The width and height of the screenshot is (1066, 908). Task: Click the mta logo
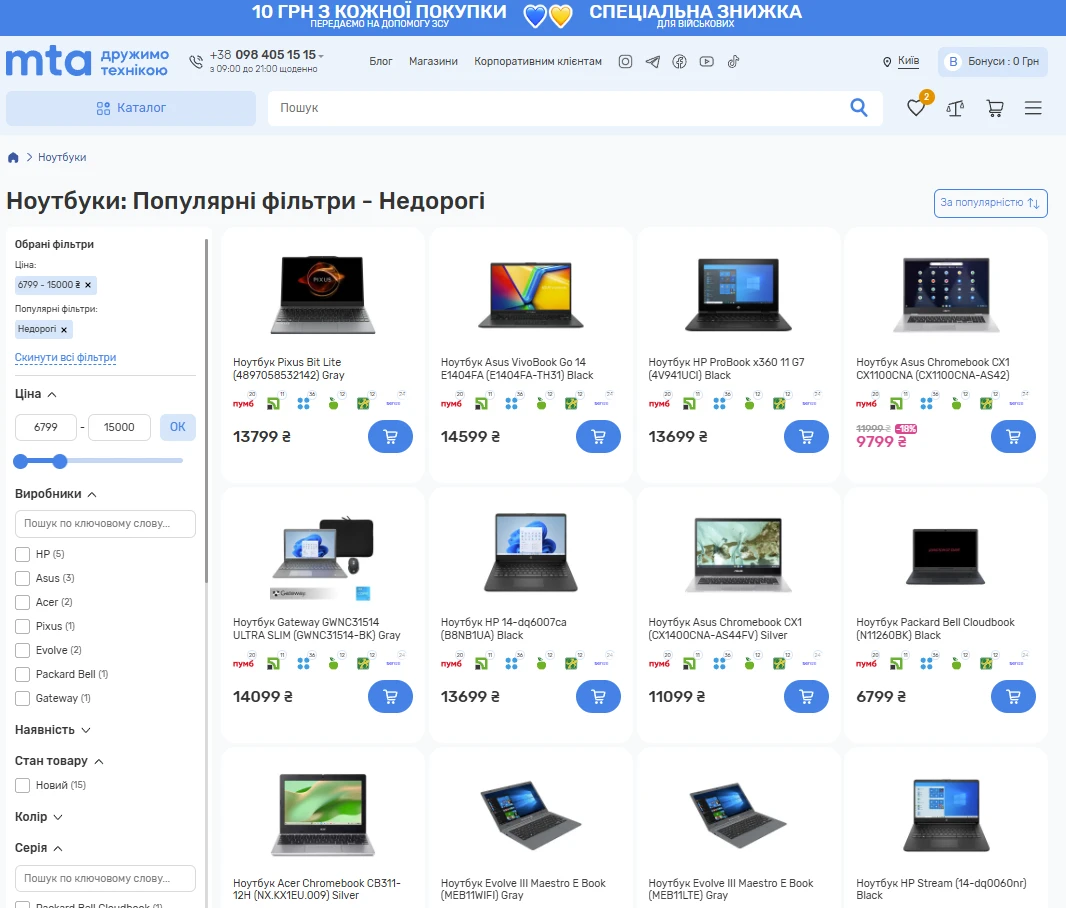point(48,61)
